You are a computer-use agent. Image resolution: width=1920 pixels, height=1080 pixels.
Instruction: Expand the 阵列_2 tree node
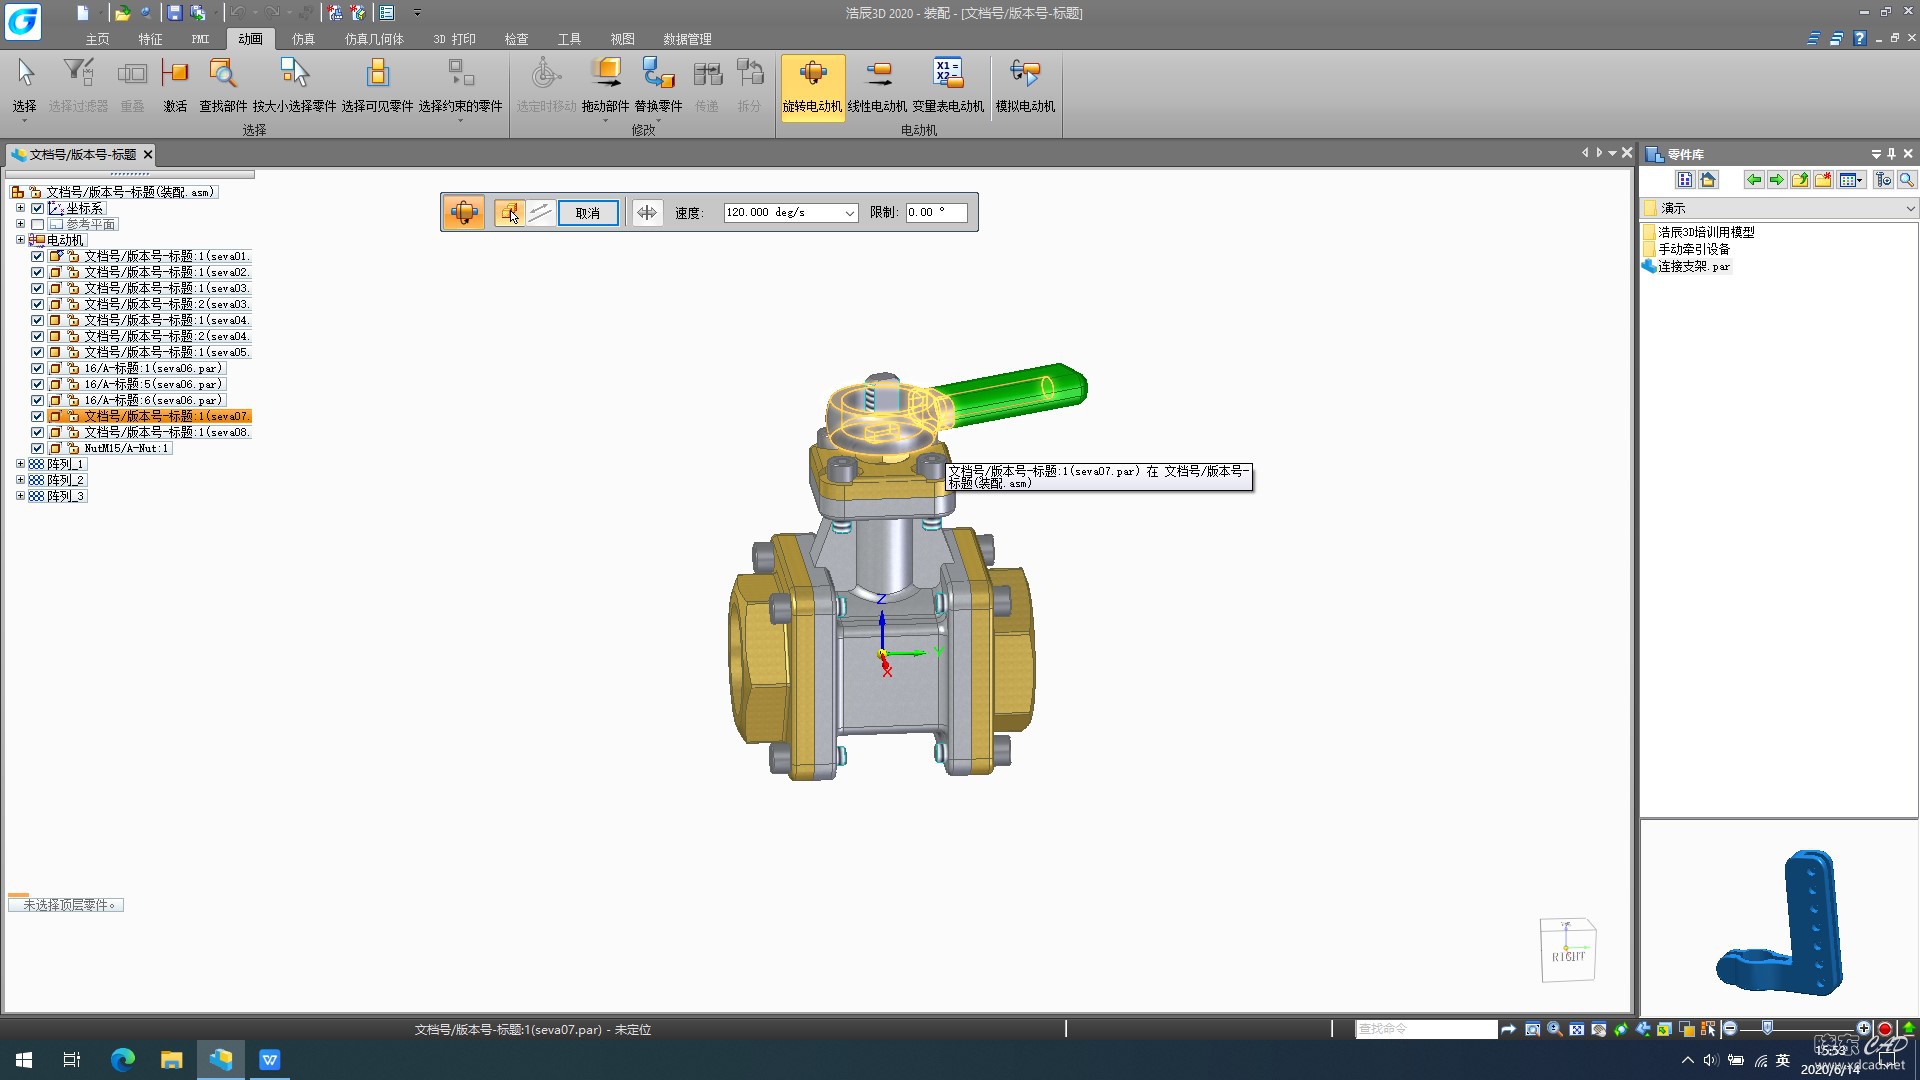(20, 480)
